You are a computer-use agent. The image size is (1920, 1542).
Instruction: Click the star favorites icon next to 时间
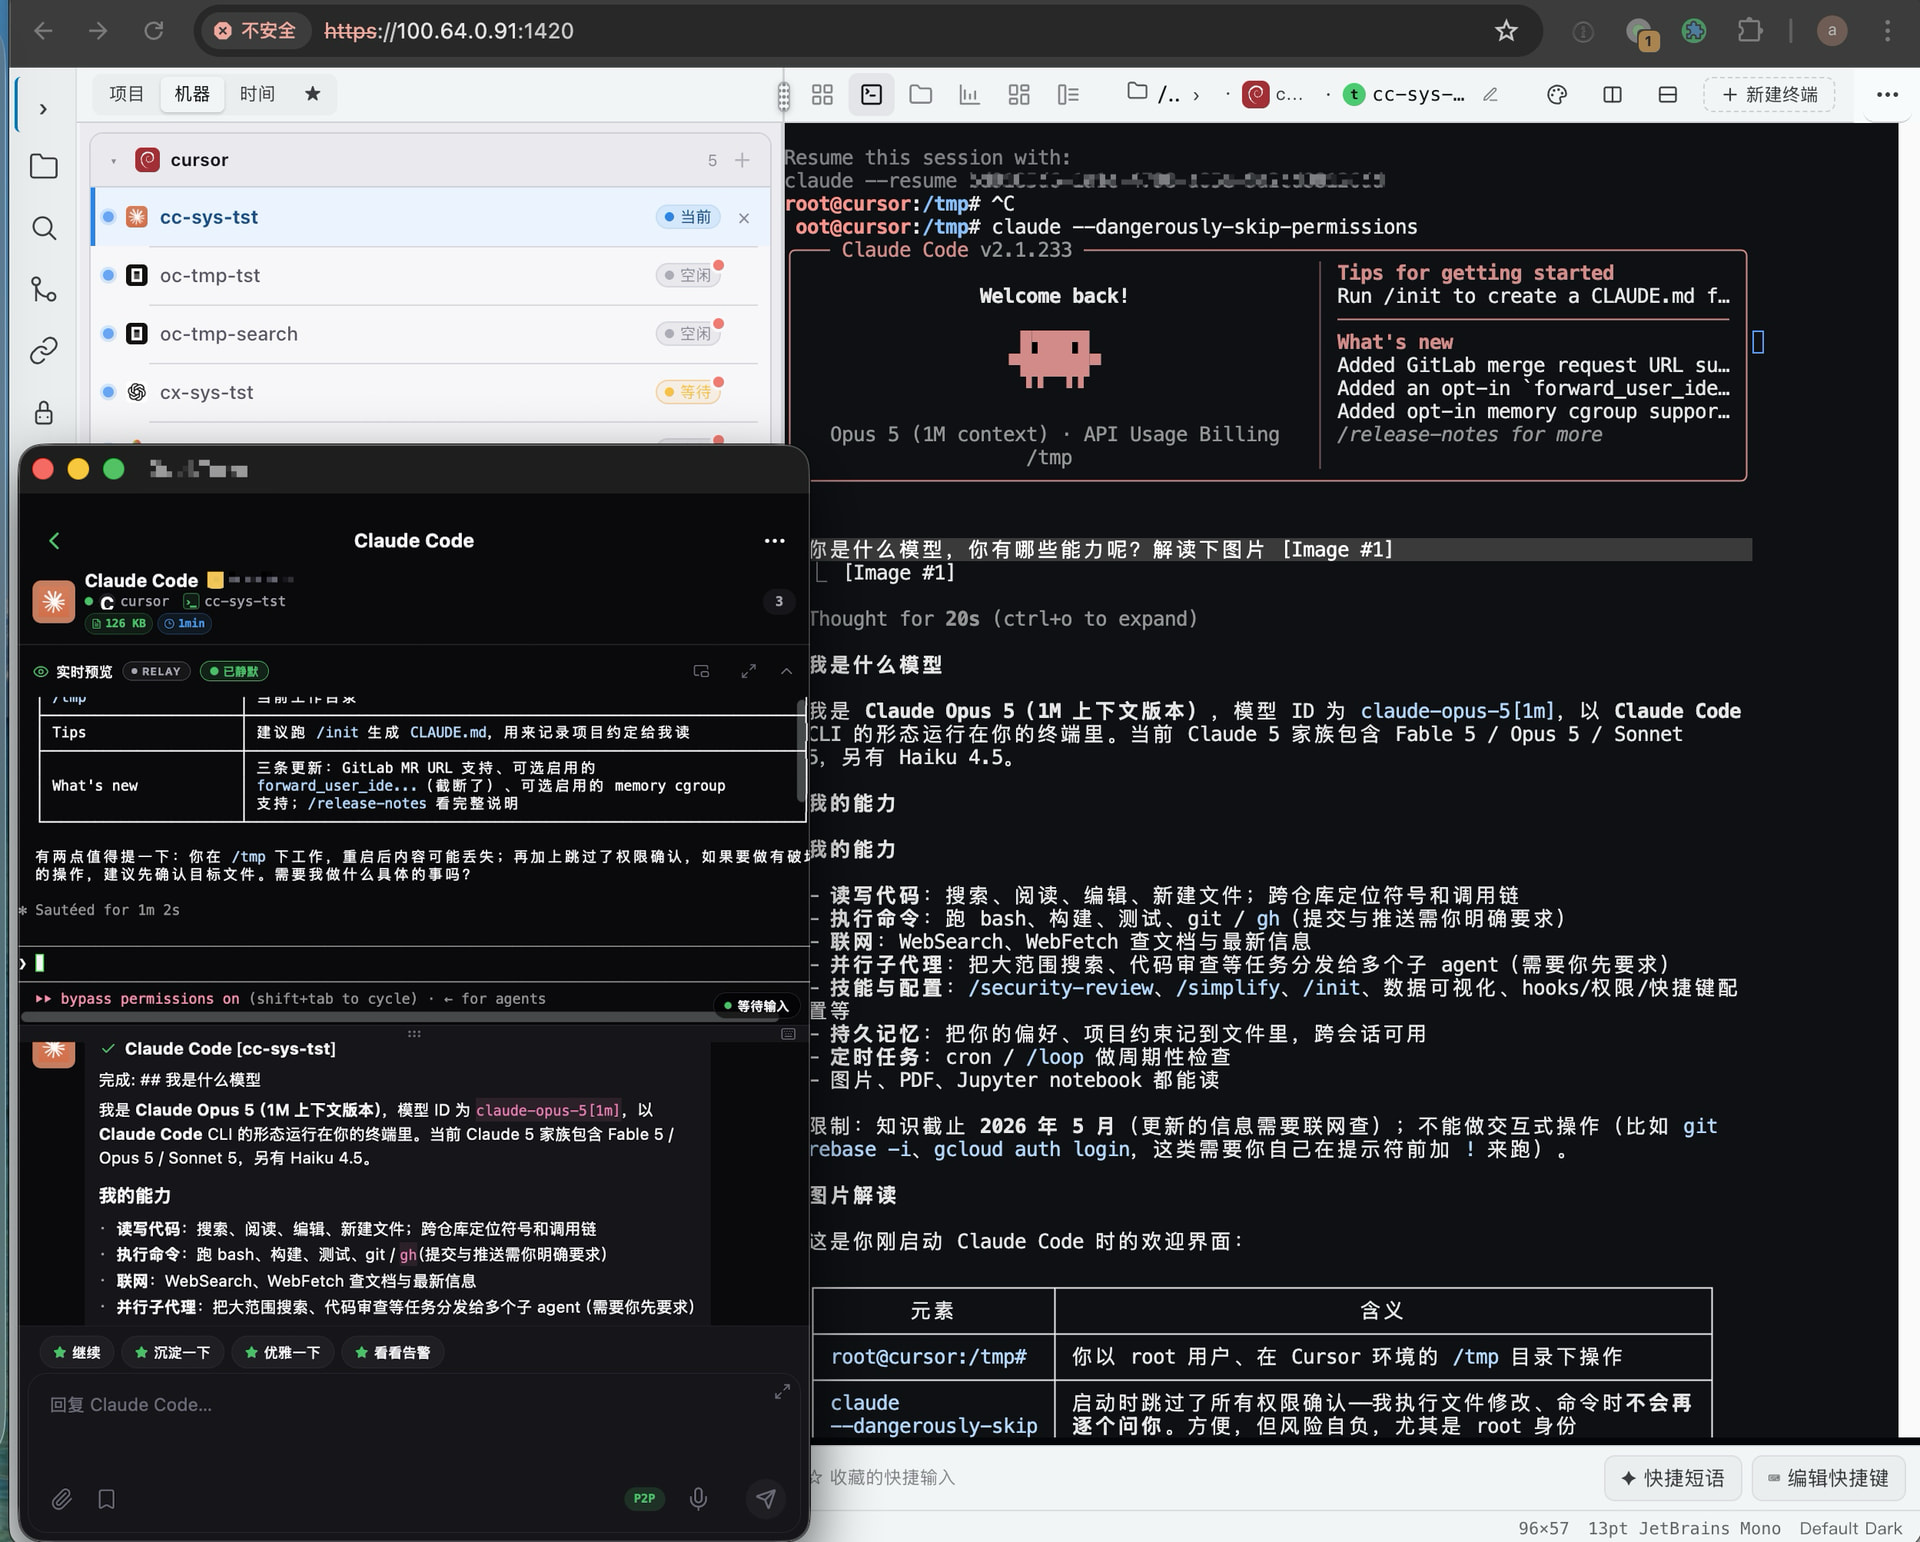click(312, 94)
